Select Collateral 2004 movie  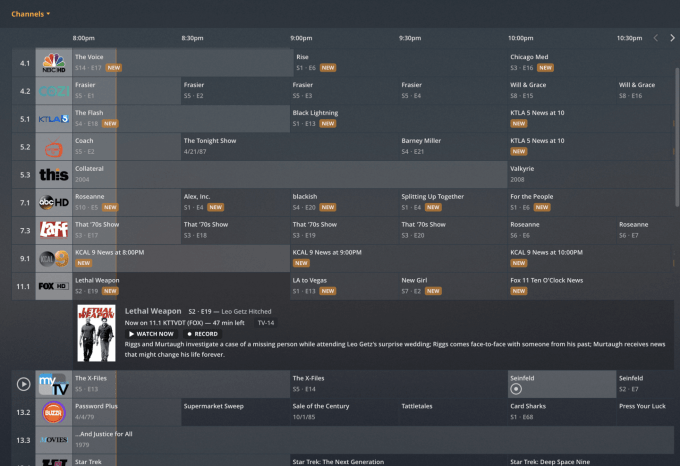click(290, 174)
